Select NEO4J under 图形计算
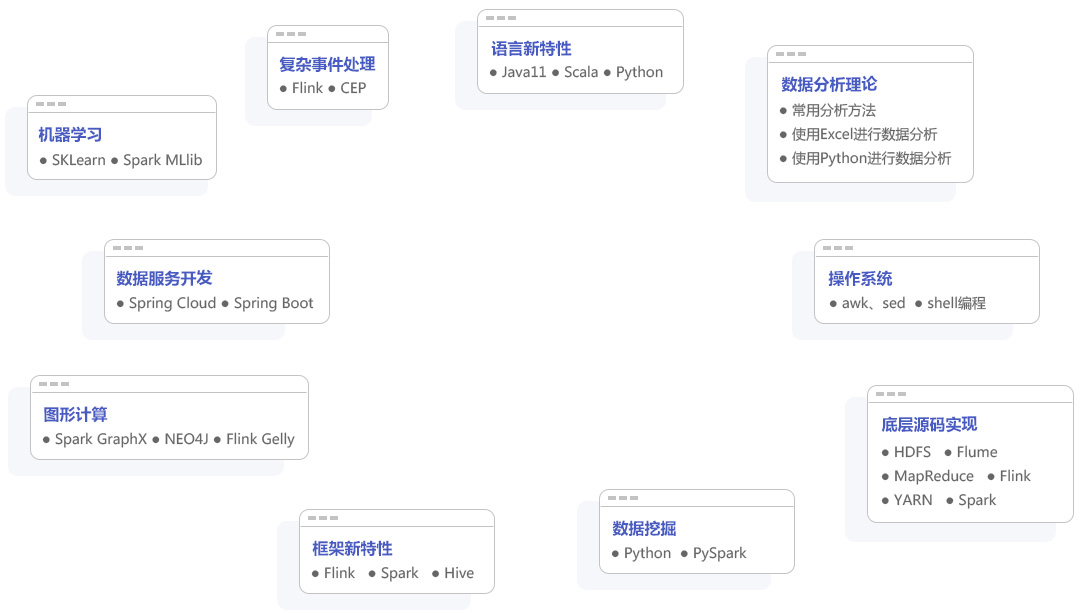This screenshot has width=1080, height=613. (x=187, y=439)
